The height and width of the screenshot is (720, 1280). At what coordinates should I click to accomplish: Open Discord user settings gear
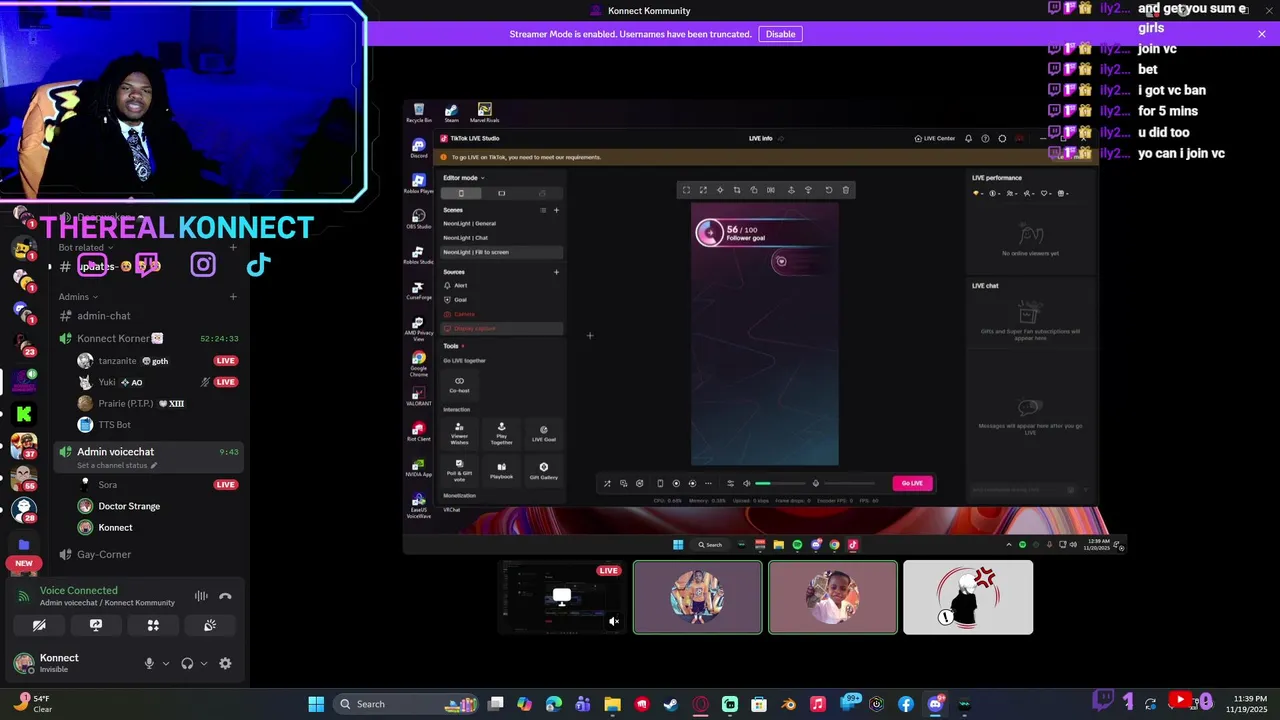pos(225,663)
